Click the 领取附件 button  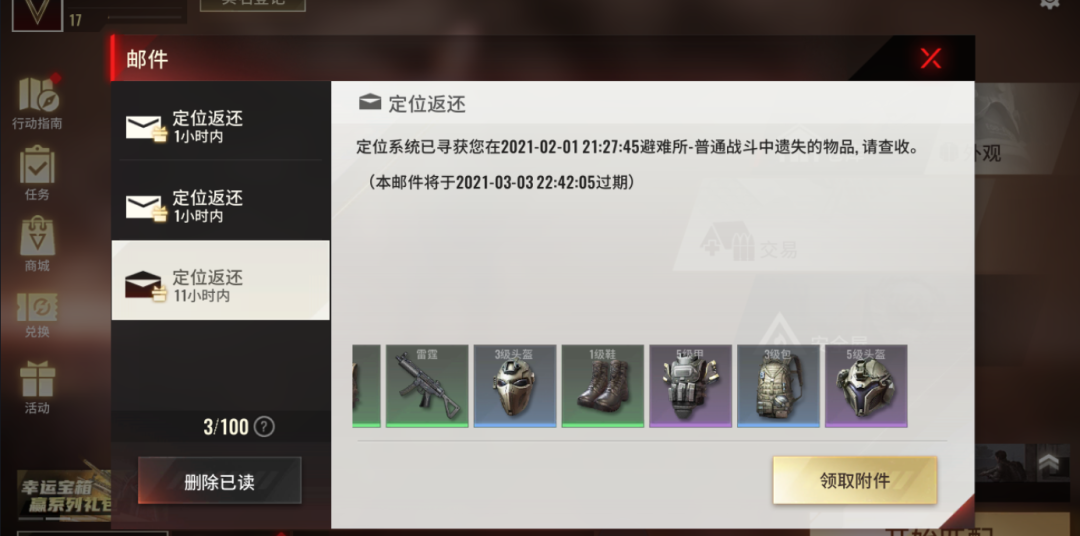855,480
